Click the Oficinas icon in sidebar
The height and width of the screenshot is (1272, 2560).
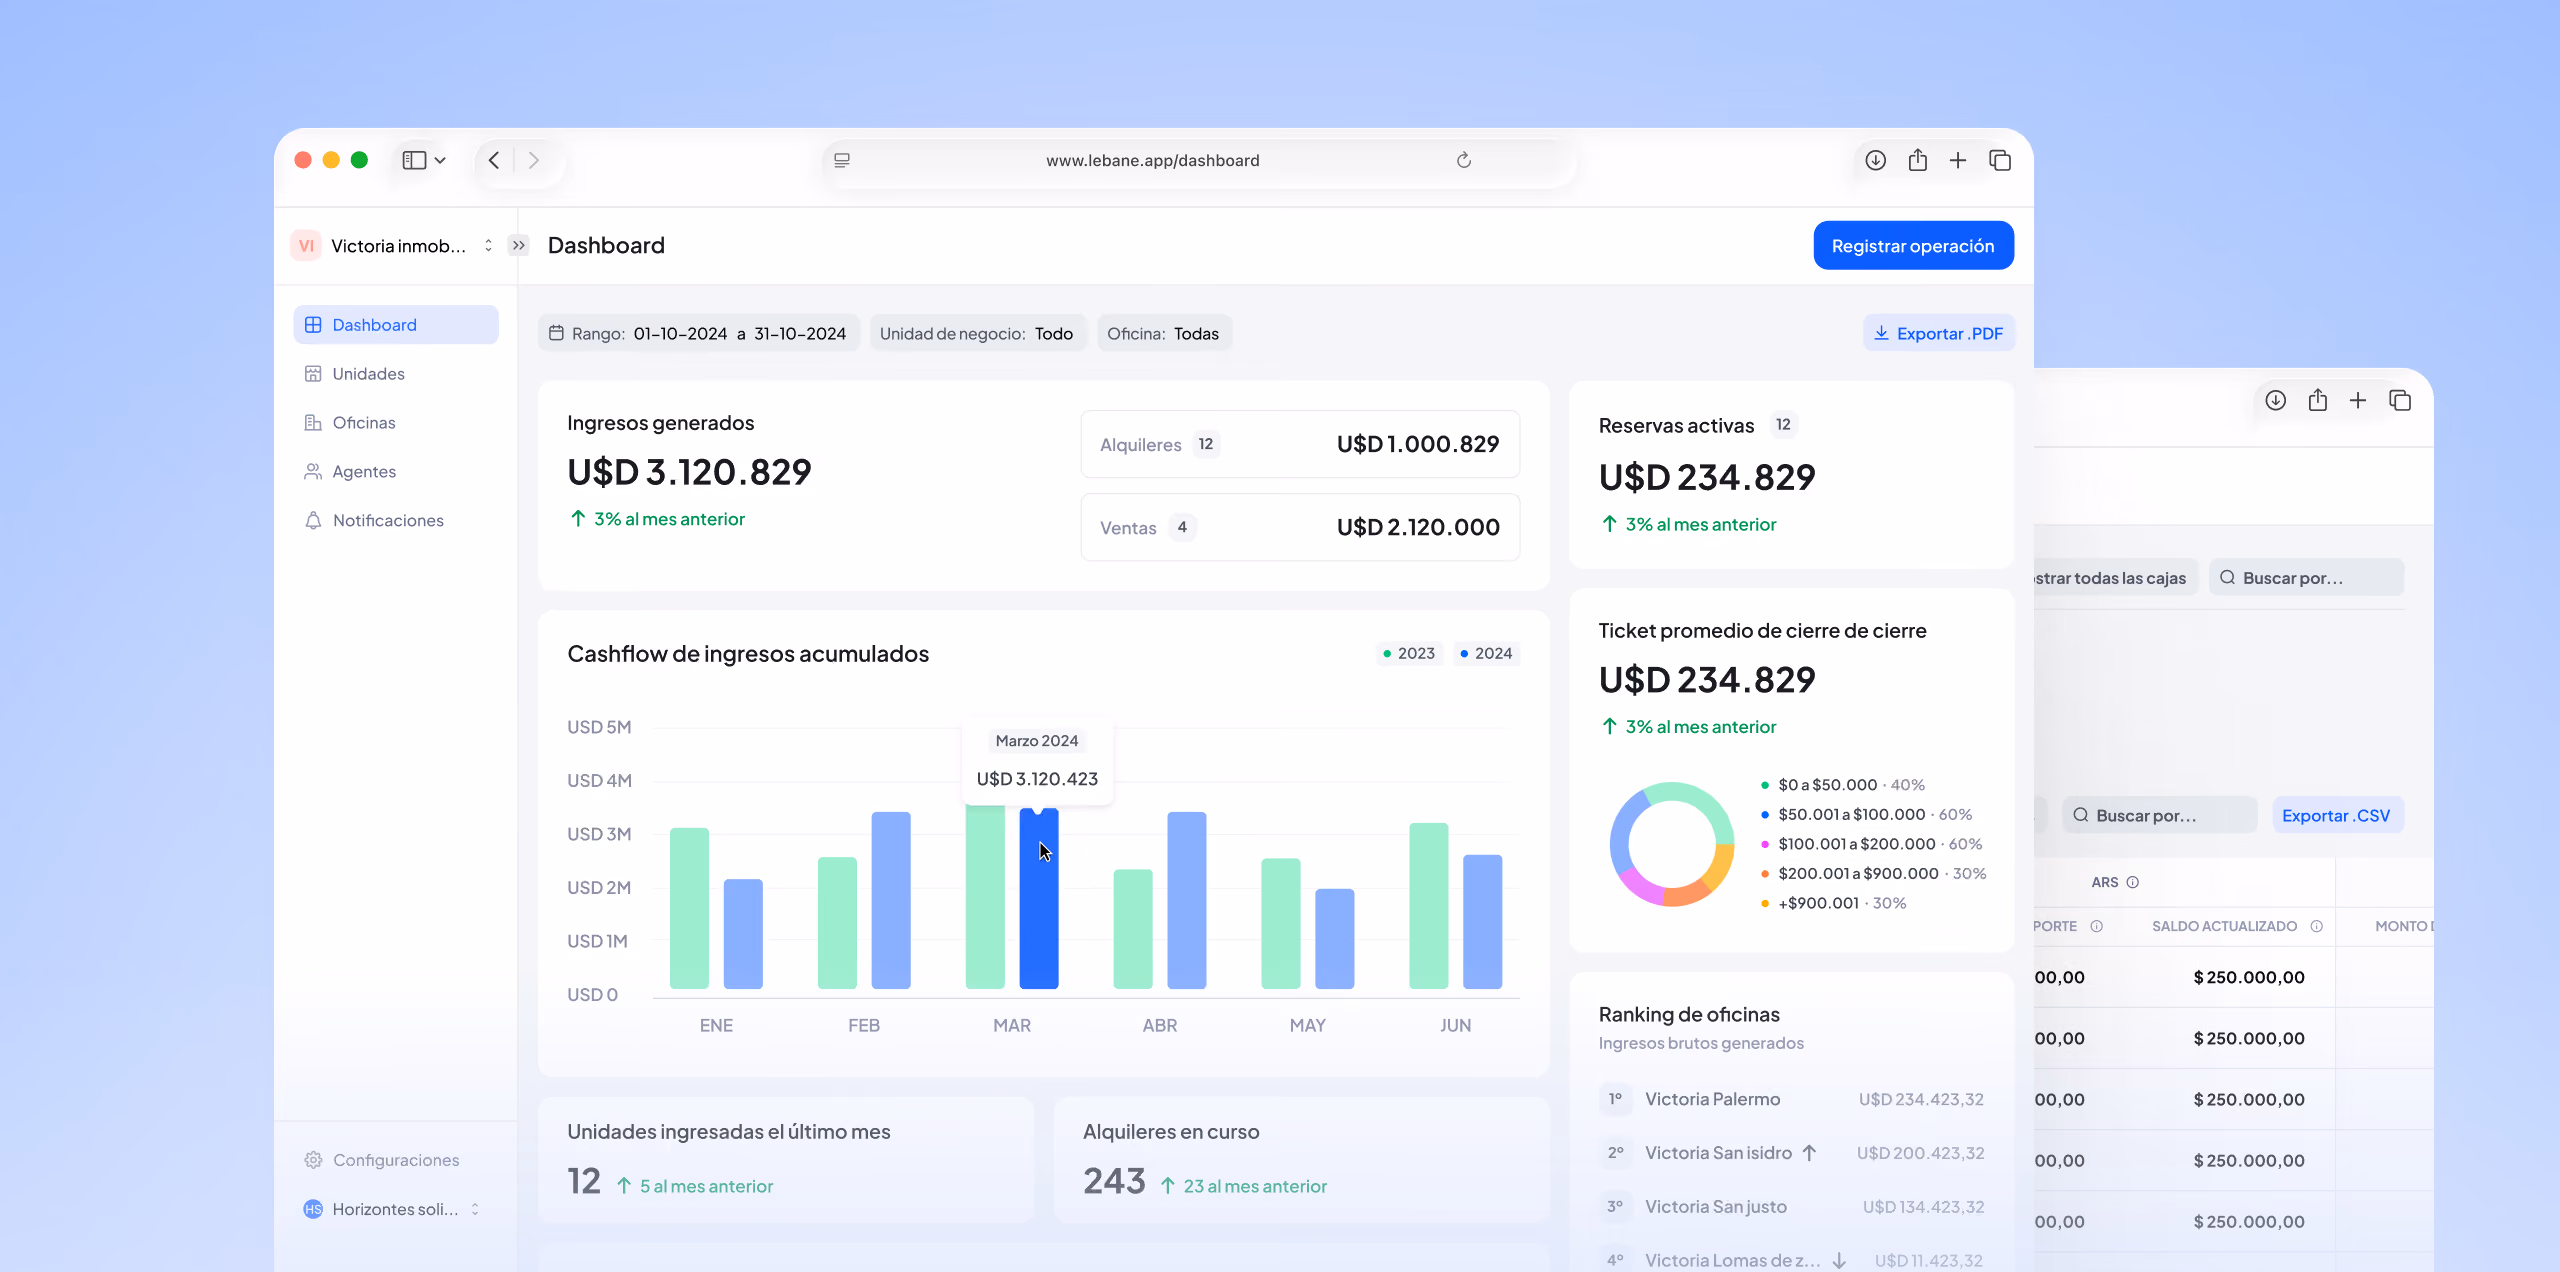313,423
